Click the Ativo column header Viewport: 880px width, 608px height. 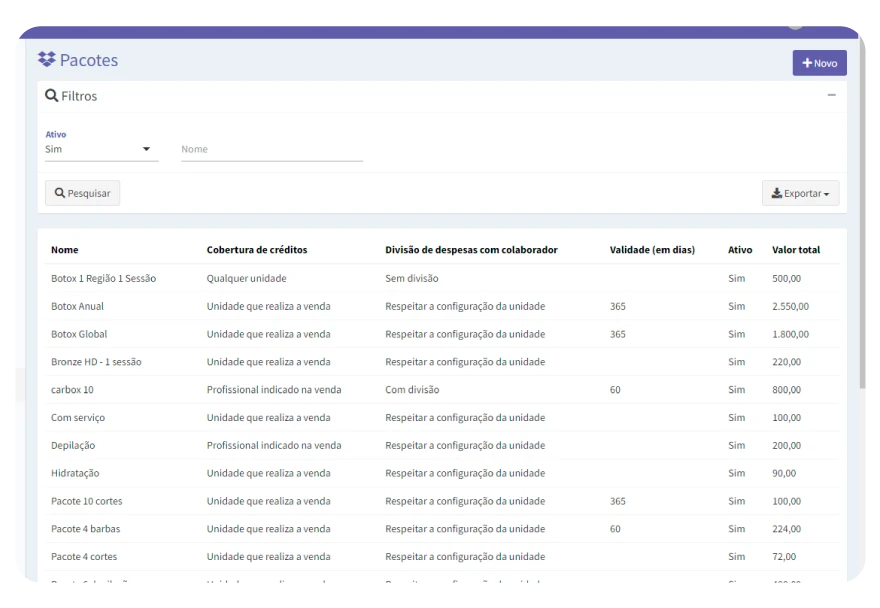(740, 250)
